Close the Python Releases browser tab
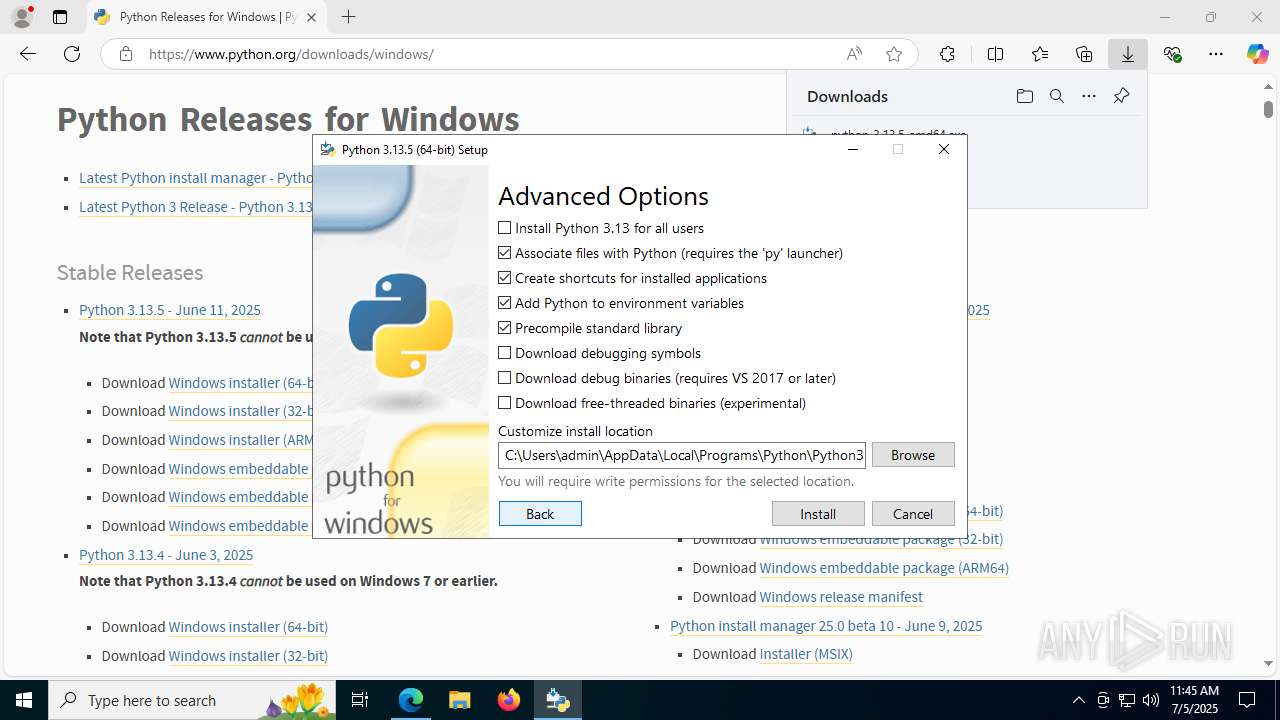The width and height of the screenshot is (1280, 720). click(x=312, y=17)
